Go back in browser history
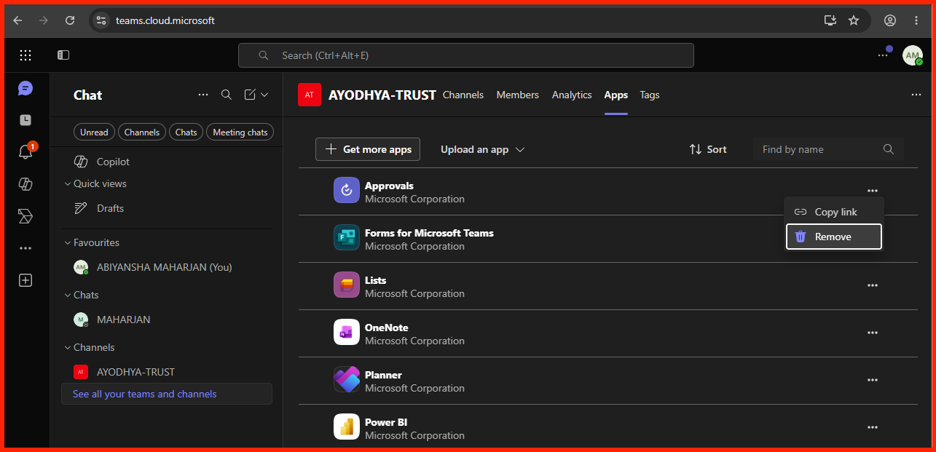Viewport: 936px width, 452px height. pos(18,21)
